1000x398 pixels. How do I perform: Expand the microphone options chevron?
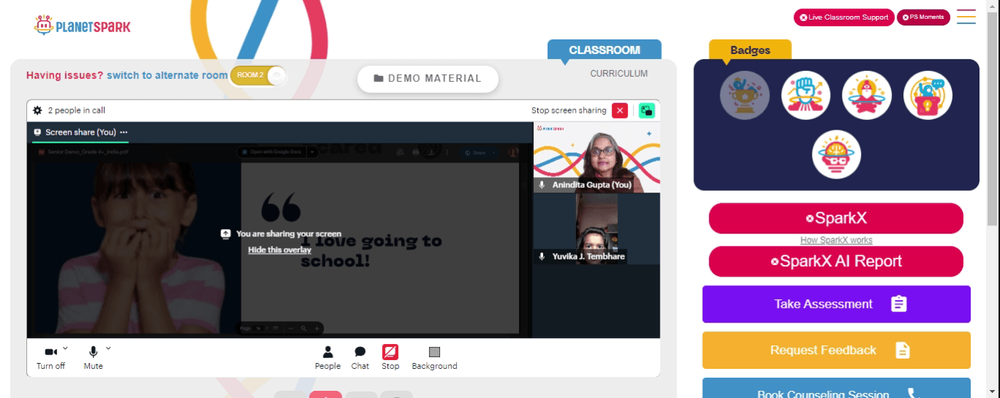tap(108, 348)
